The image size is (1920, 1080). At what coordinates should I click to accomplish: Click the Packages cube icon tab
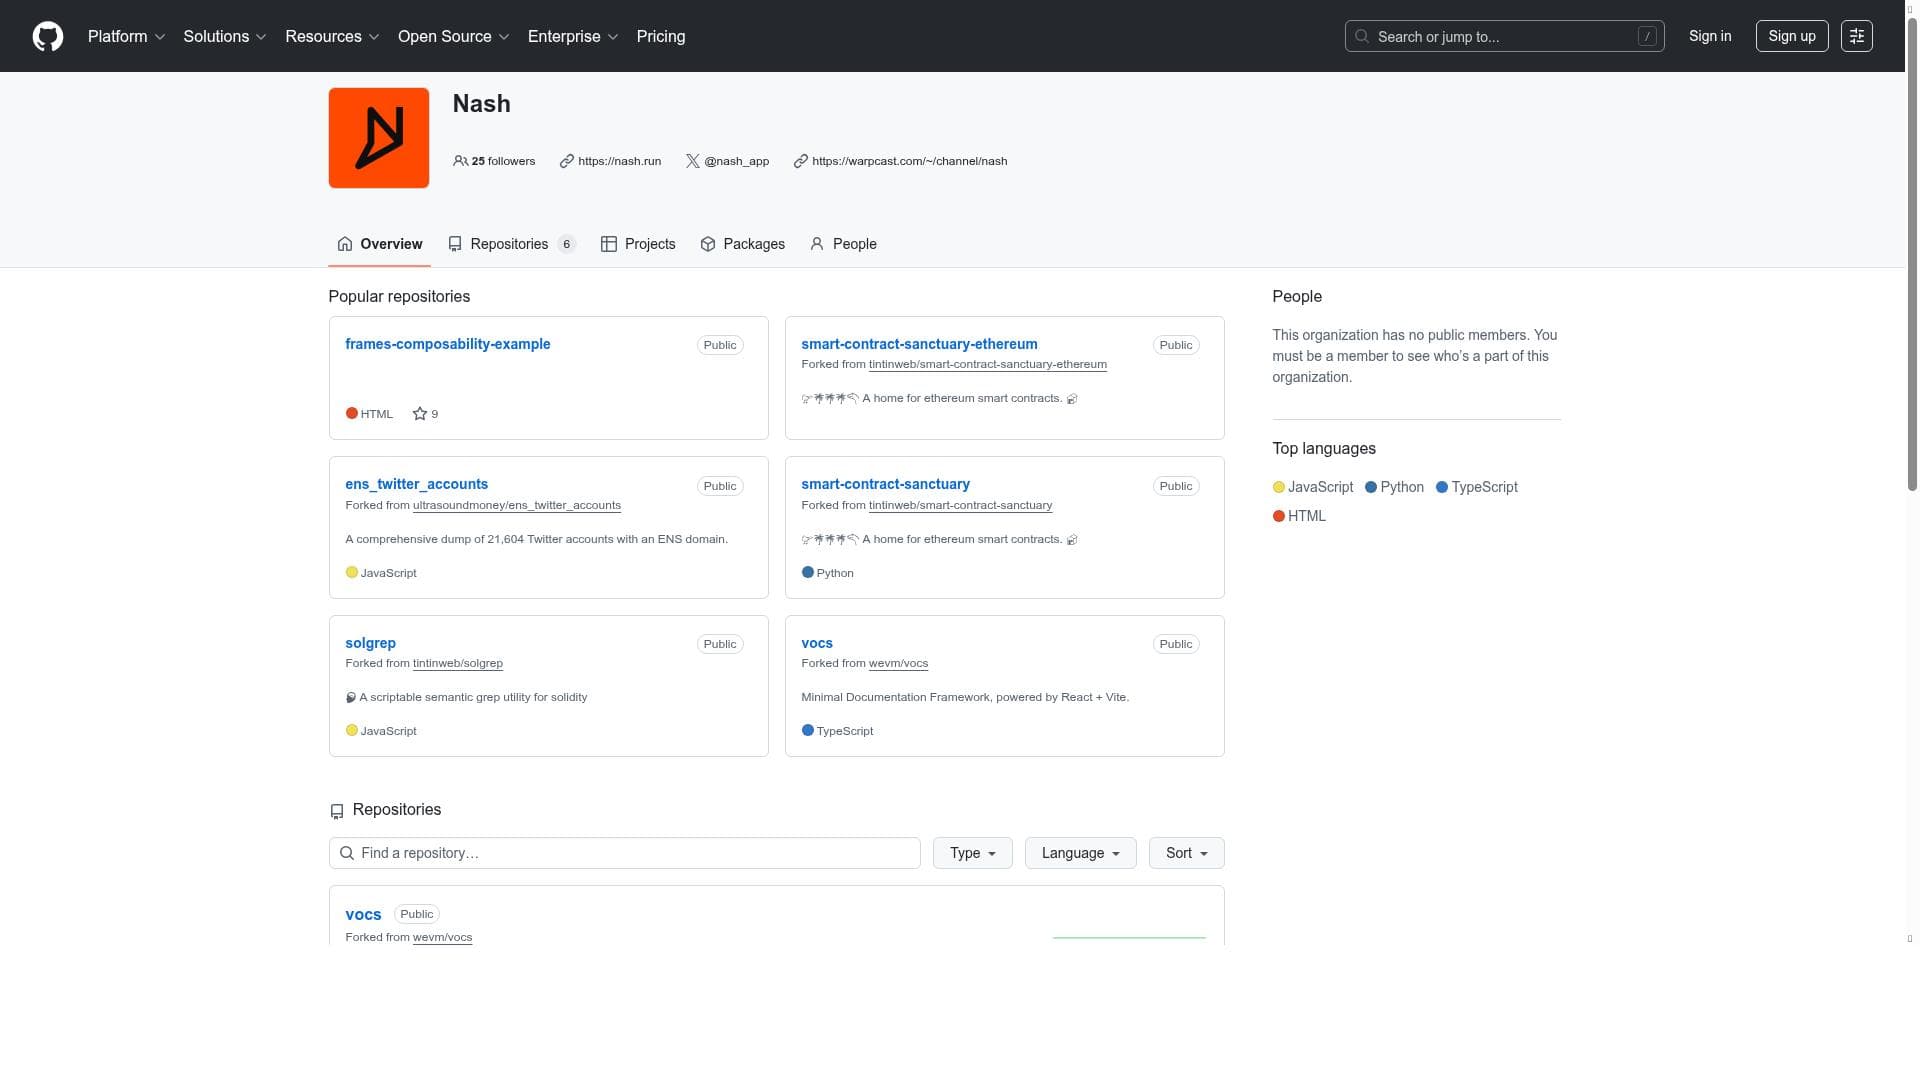(x=708, y=244)
